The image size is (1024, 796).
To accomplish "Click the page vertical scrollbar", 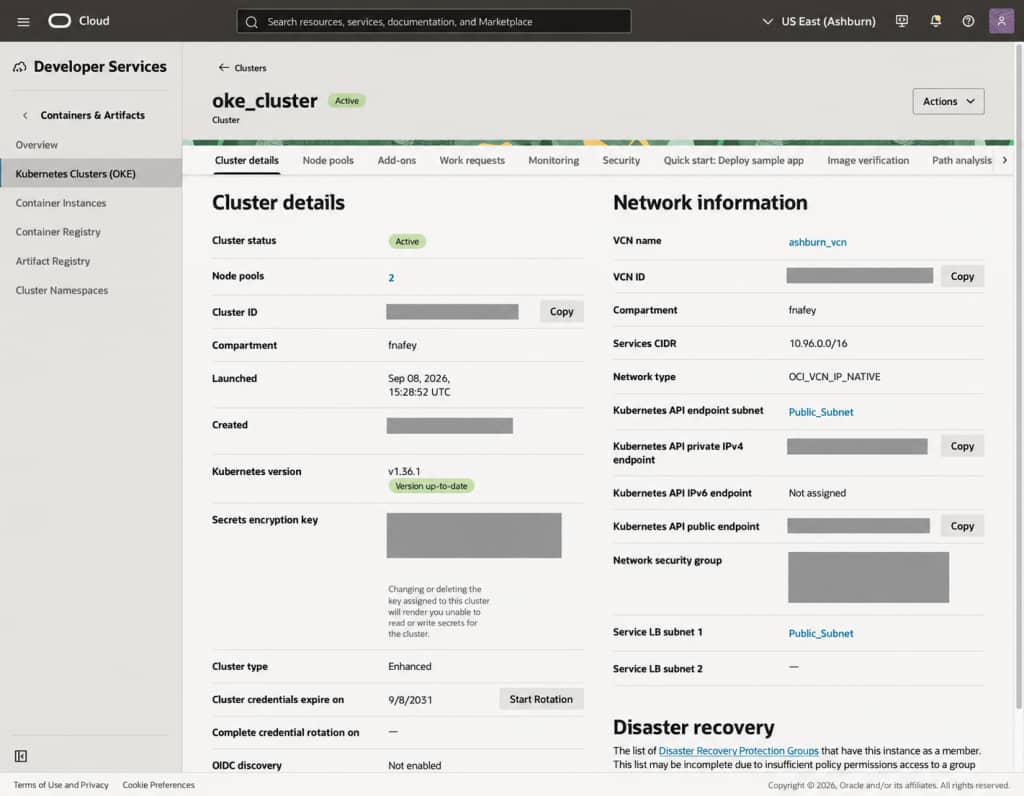I will [1018, 377].
